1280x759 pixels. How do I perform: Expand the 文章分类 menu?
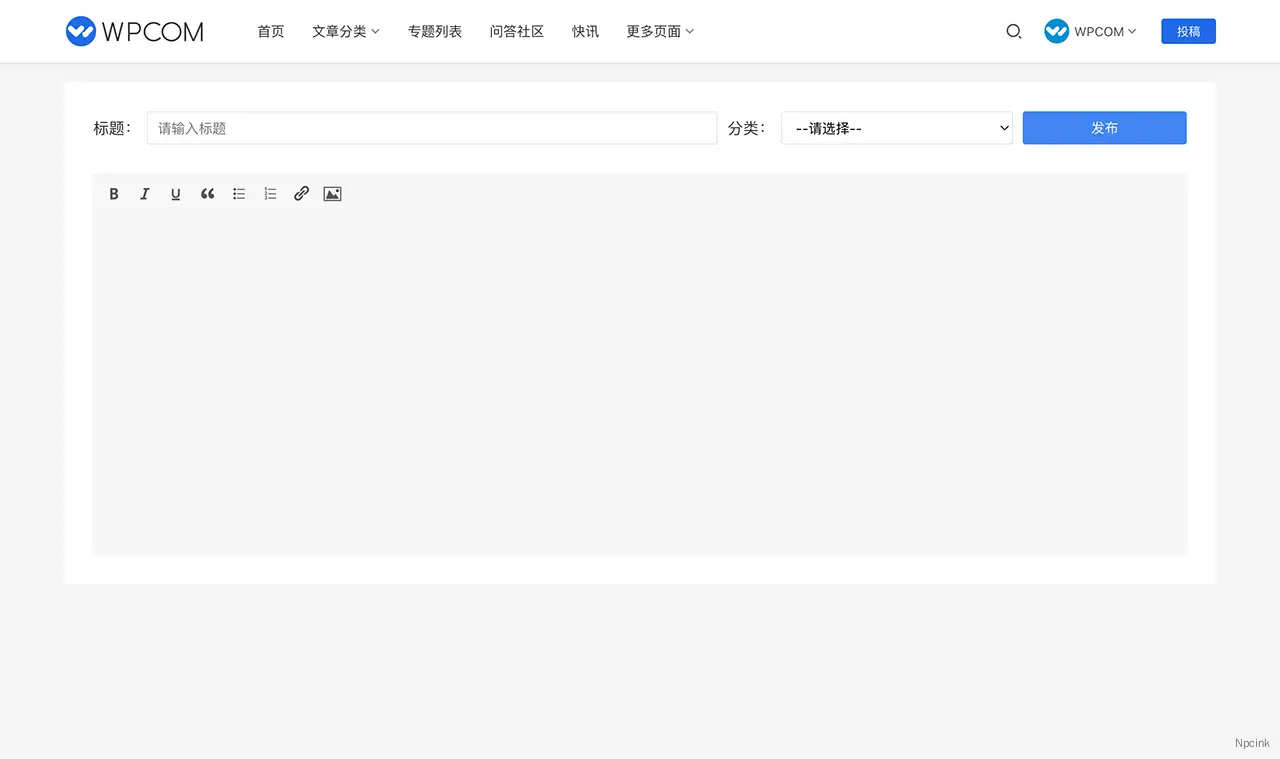[345, 31]
